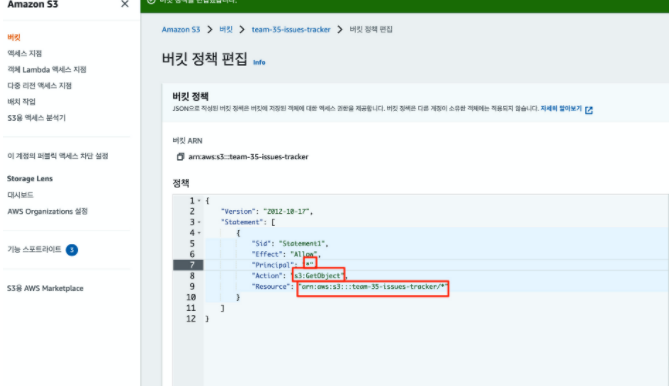Open 다중 리전 액세스 지점 sidebar item
This screenshot has height=388, width=669.
(40, 86)
